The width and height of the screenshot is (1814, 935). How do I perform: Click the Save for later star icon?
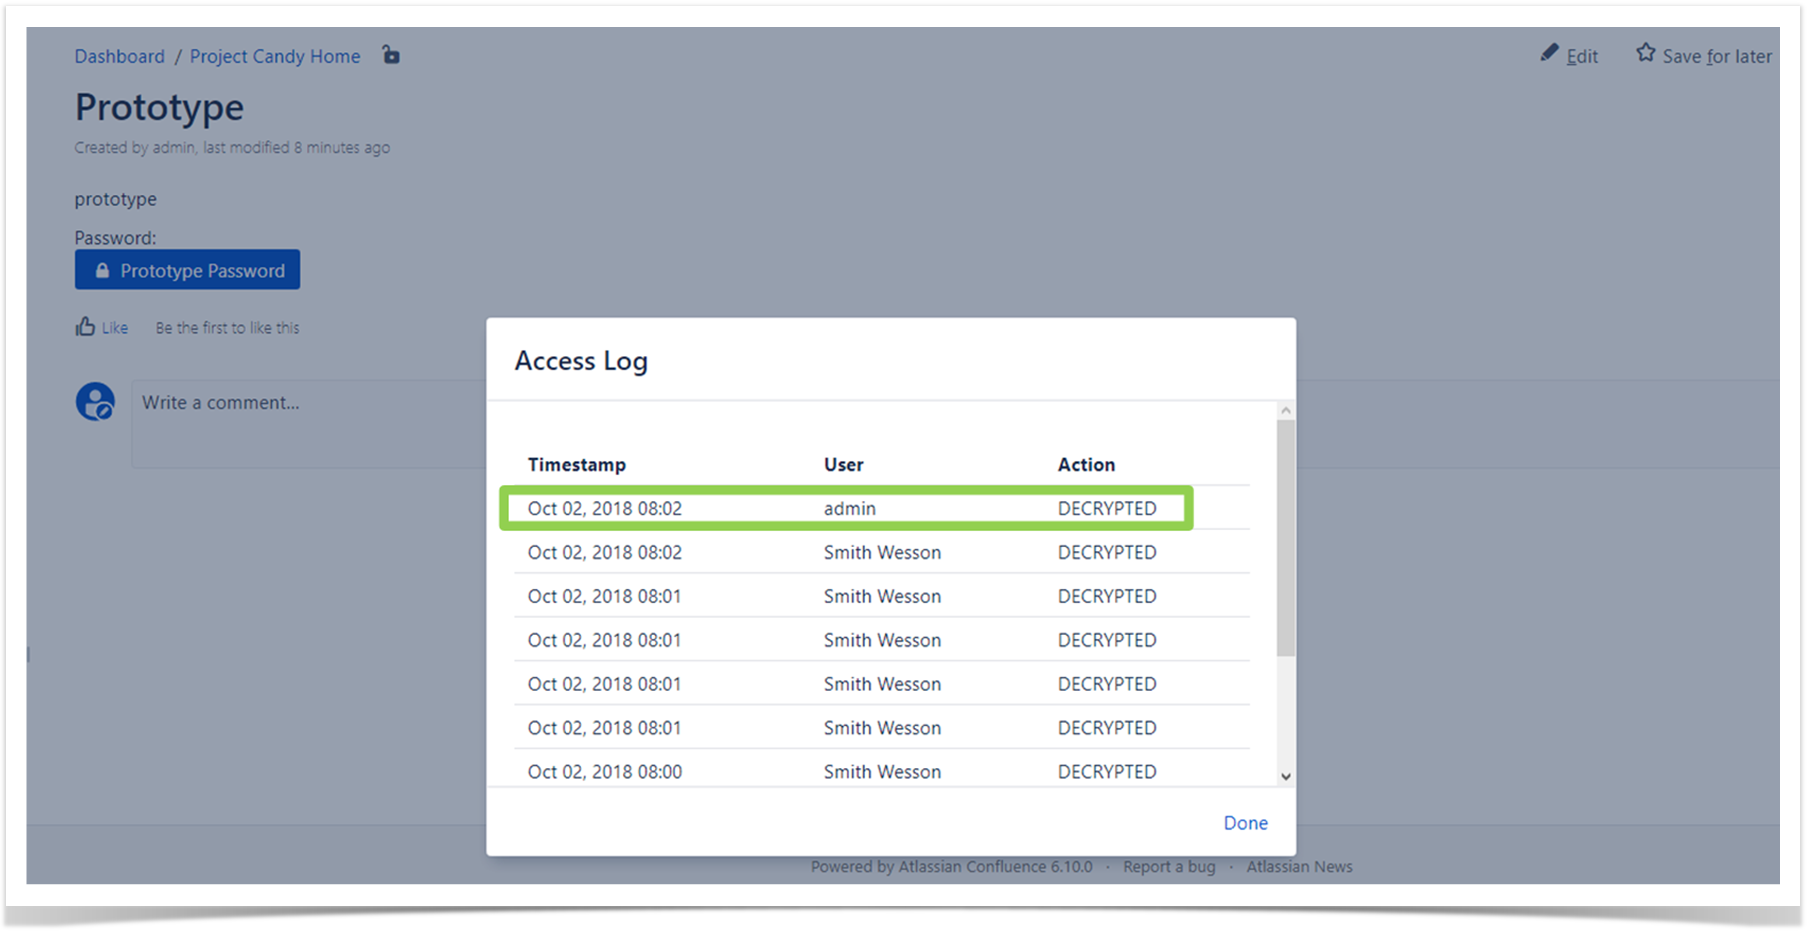(1645, 53)
